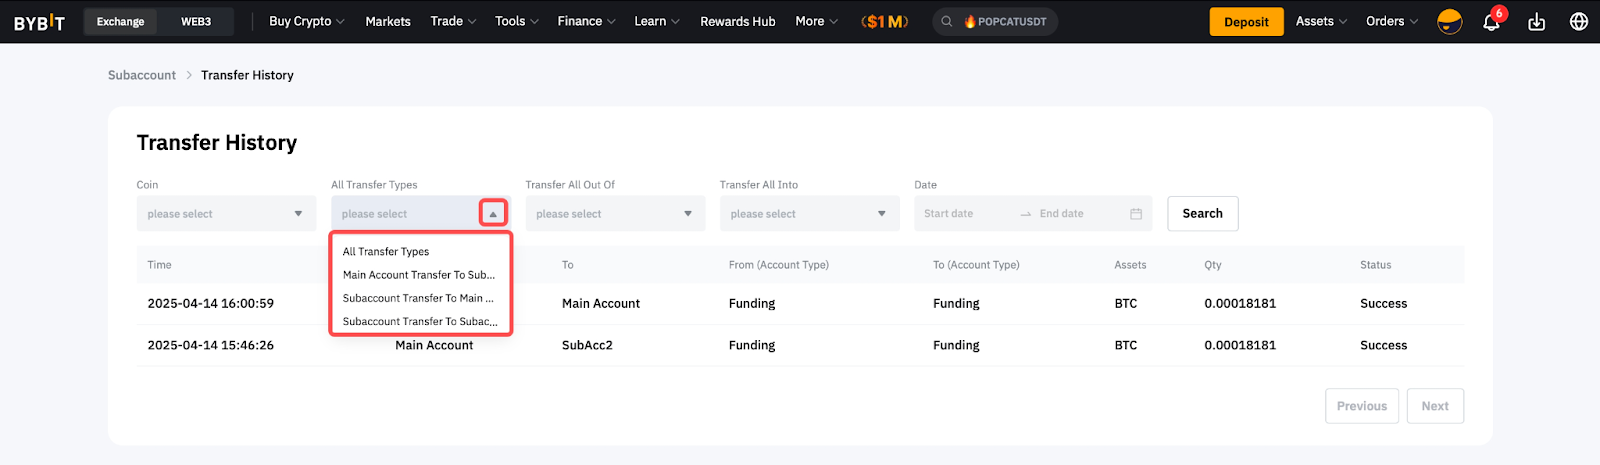The image size is (1600, 465).
Task: Collapse the All Transfer Types dropdown arrow
Action: (x=493, y=214)
